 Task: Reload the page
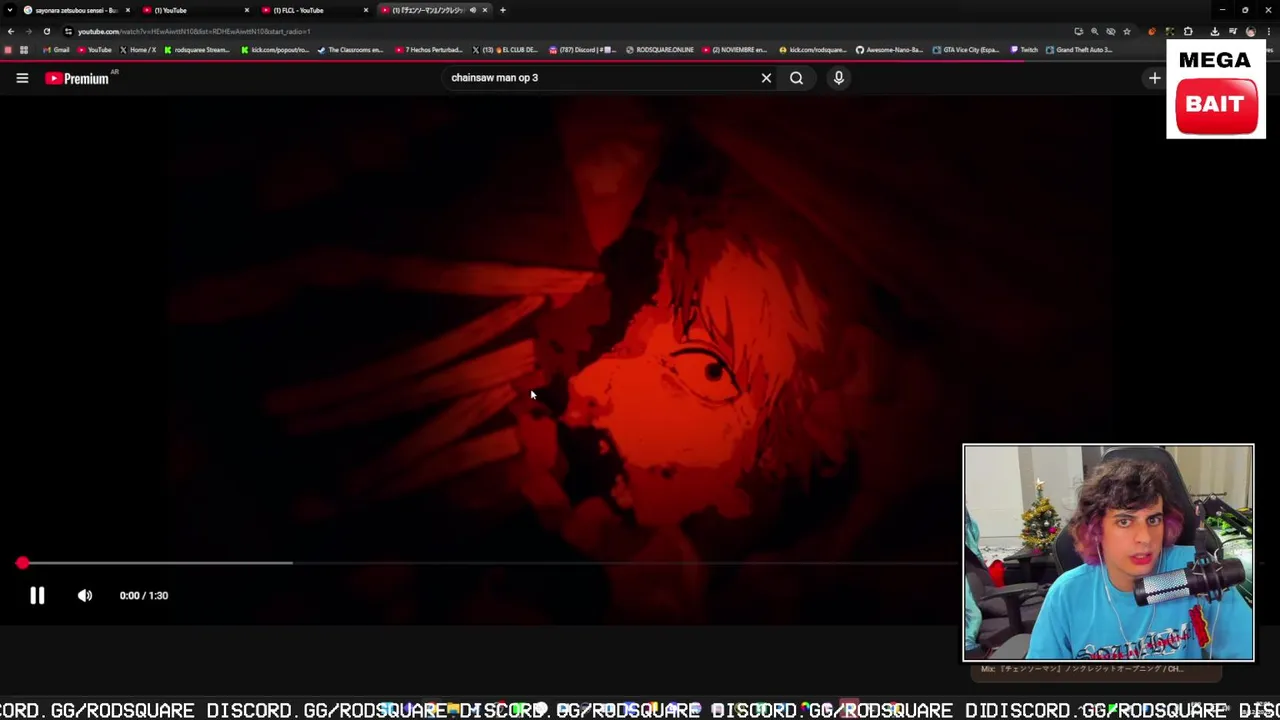pos(46,31)
